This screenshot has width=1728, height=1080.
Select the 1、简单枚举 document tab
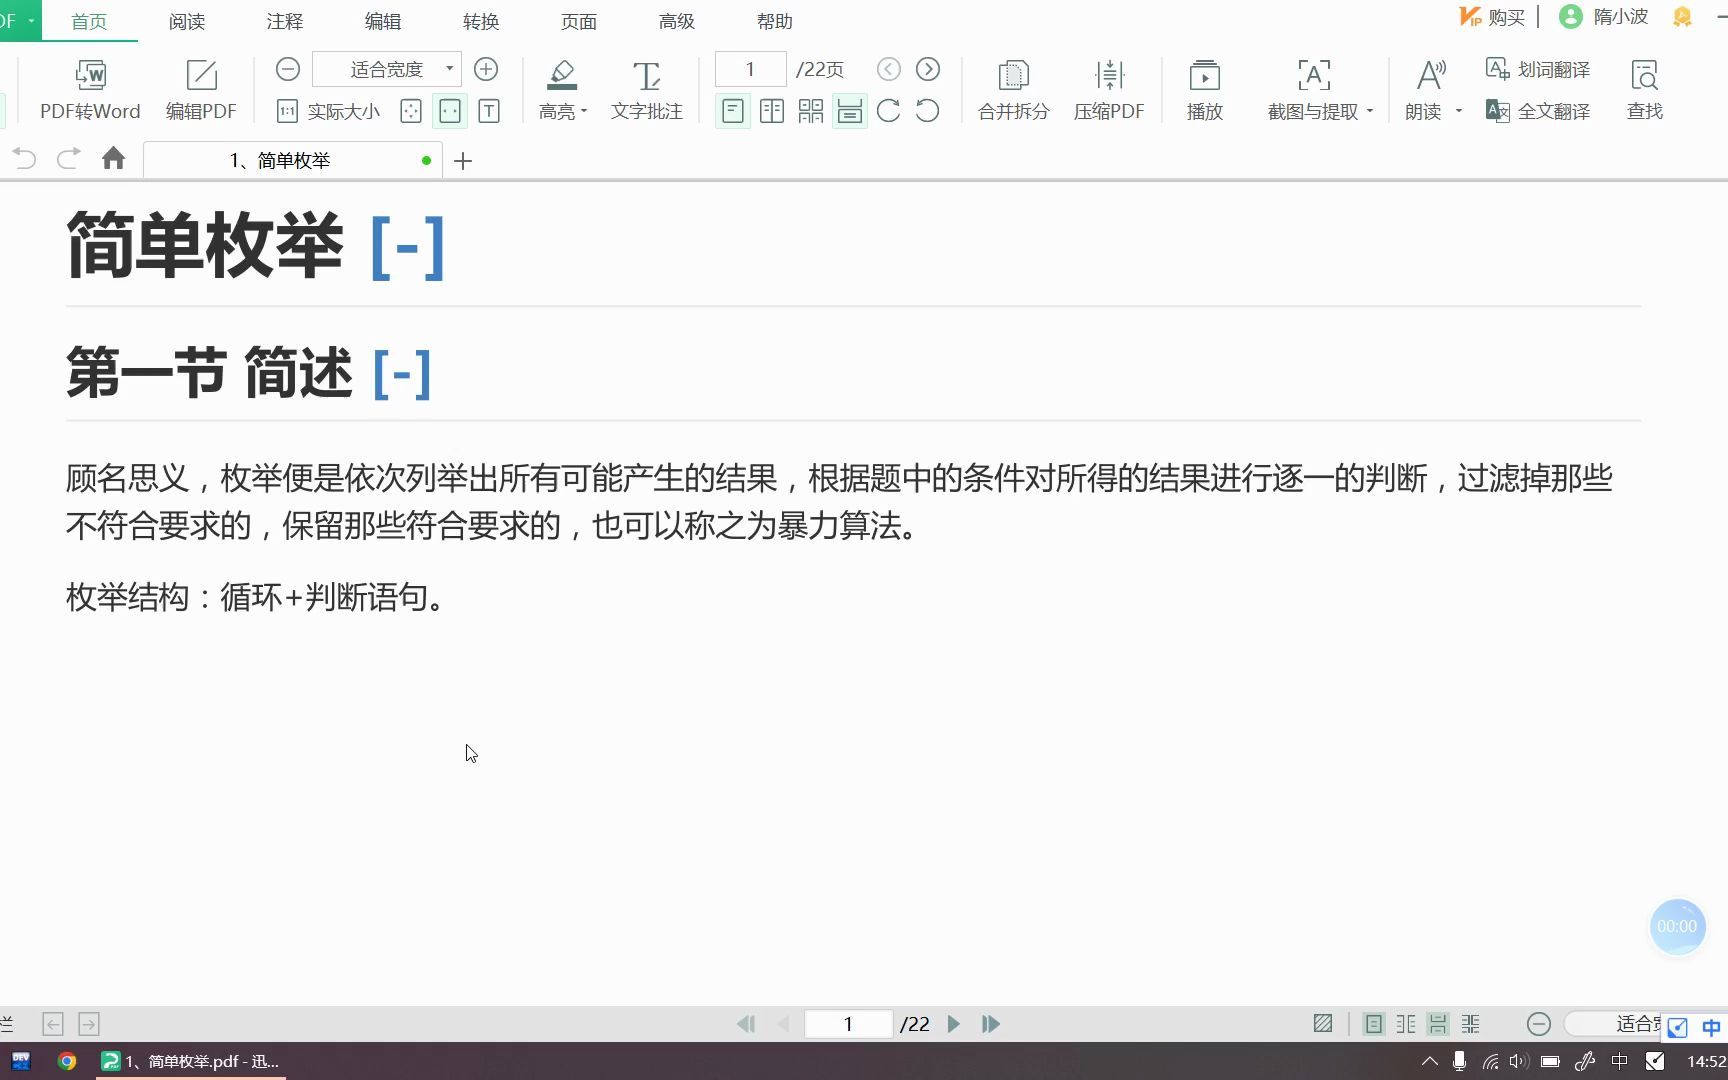(292, 160)
